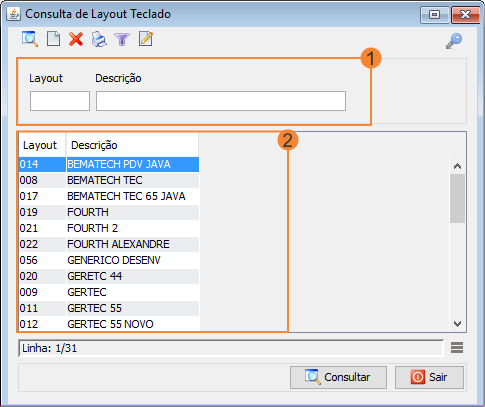Open the list options icon beside Linha bar
This screenshot has width=485, height=407.
click(457, 348)
